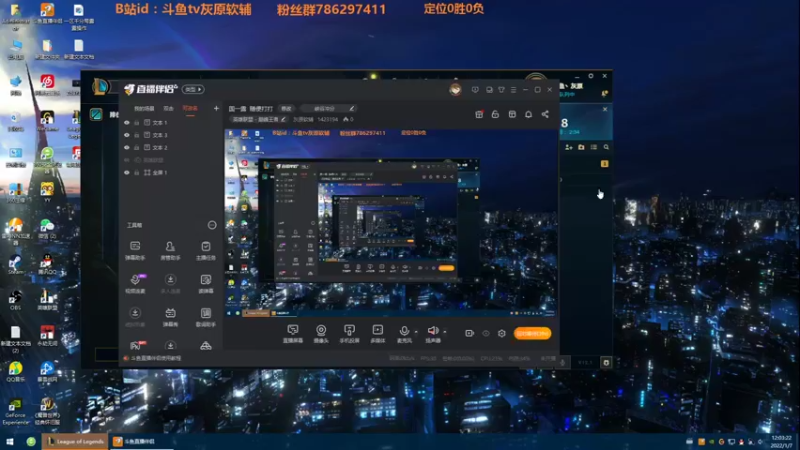800x450 pixels.
Task: Click the open padlock icon in top toolbar
Action: click(x=495, y=114)
